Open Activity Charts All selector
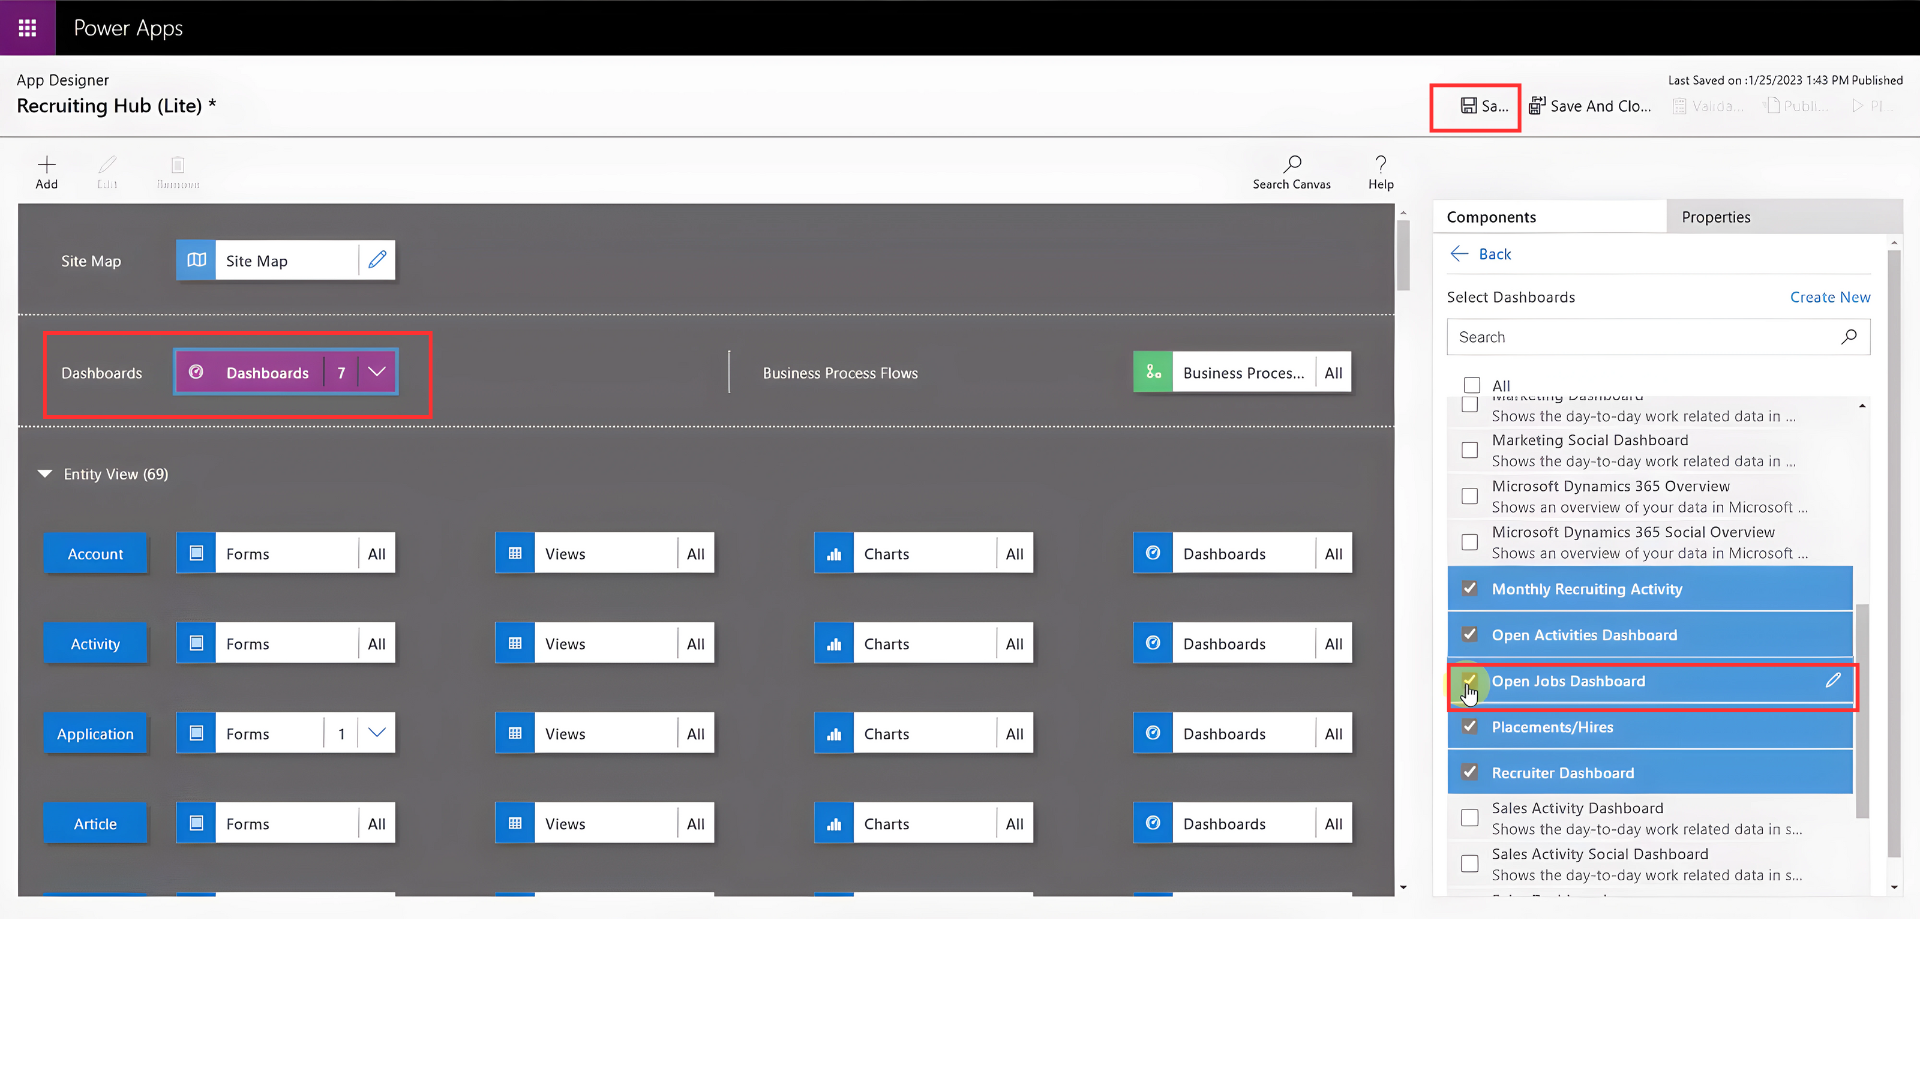Viewport: 1920px width, 1080px height. click(x=1015, y=643)
